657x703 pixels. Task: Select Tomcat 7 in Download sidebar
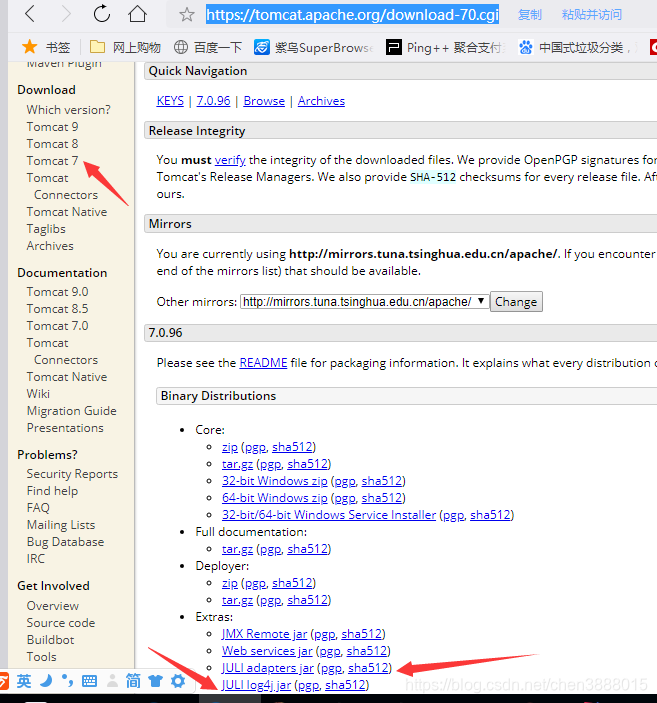[52, 161]
